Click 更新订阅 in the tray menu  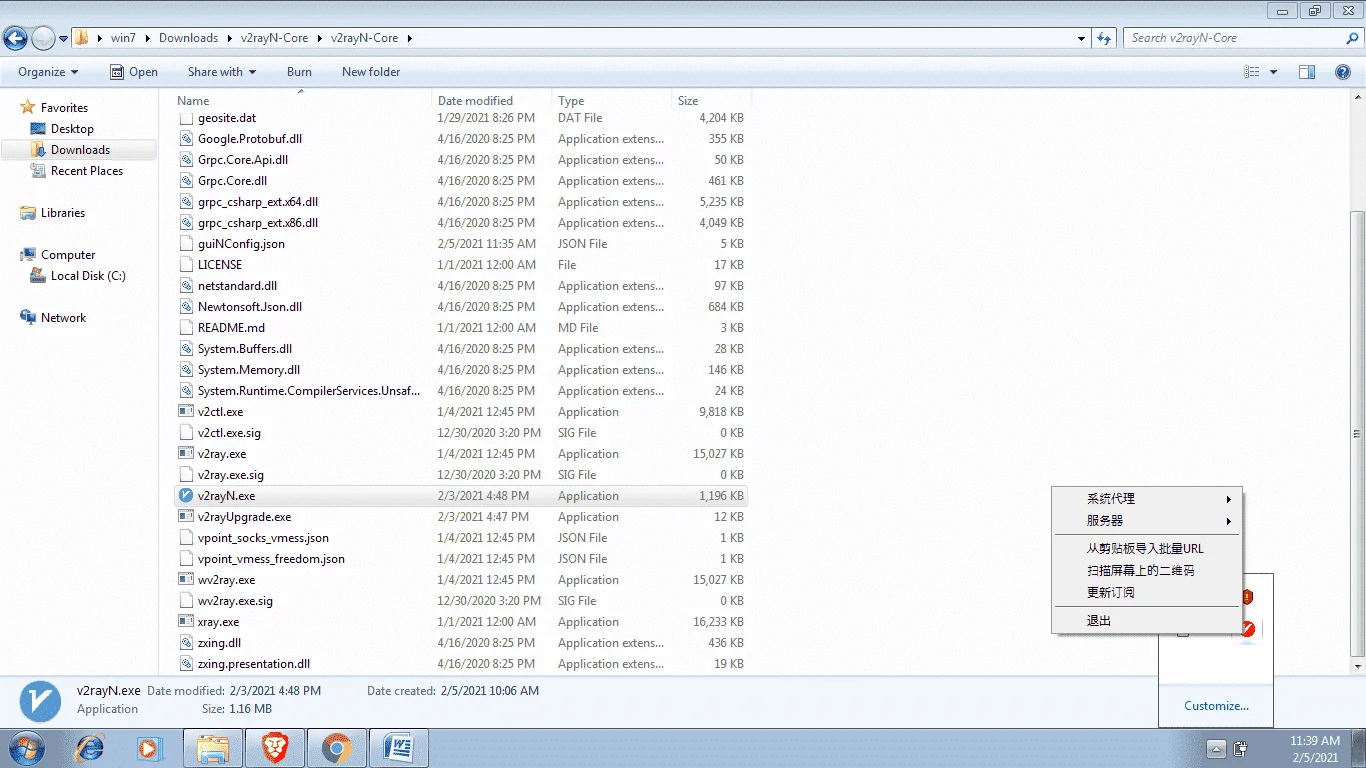tap(1147, 593)
